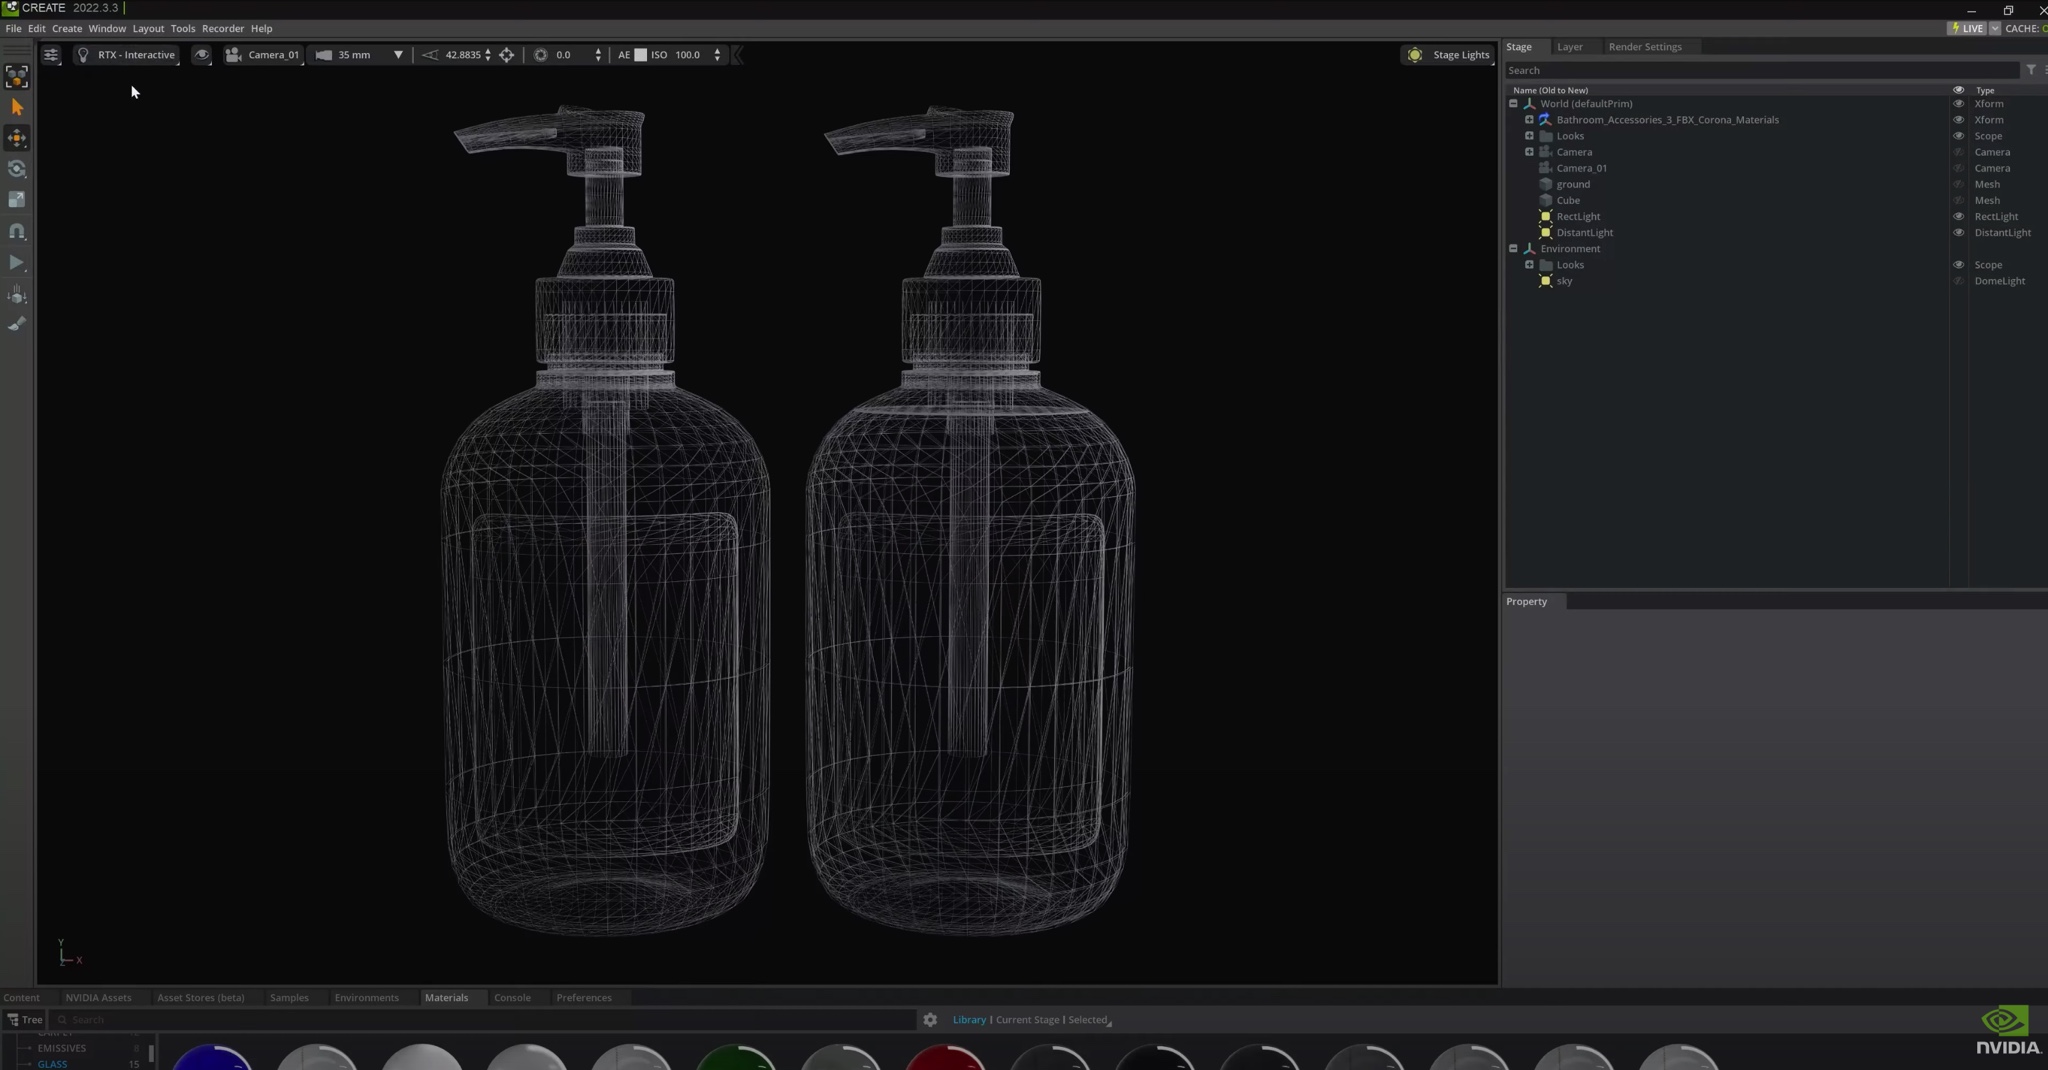Click the stage filter funnel icon
The width and height of the screenshot is (2048, 1070).
[2030, 70]
